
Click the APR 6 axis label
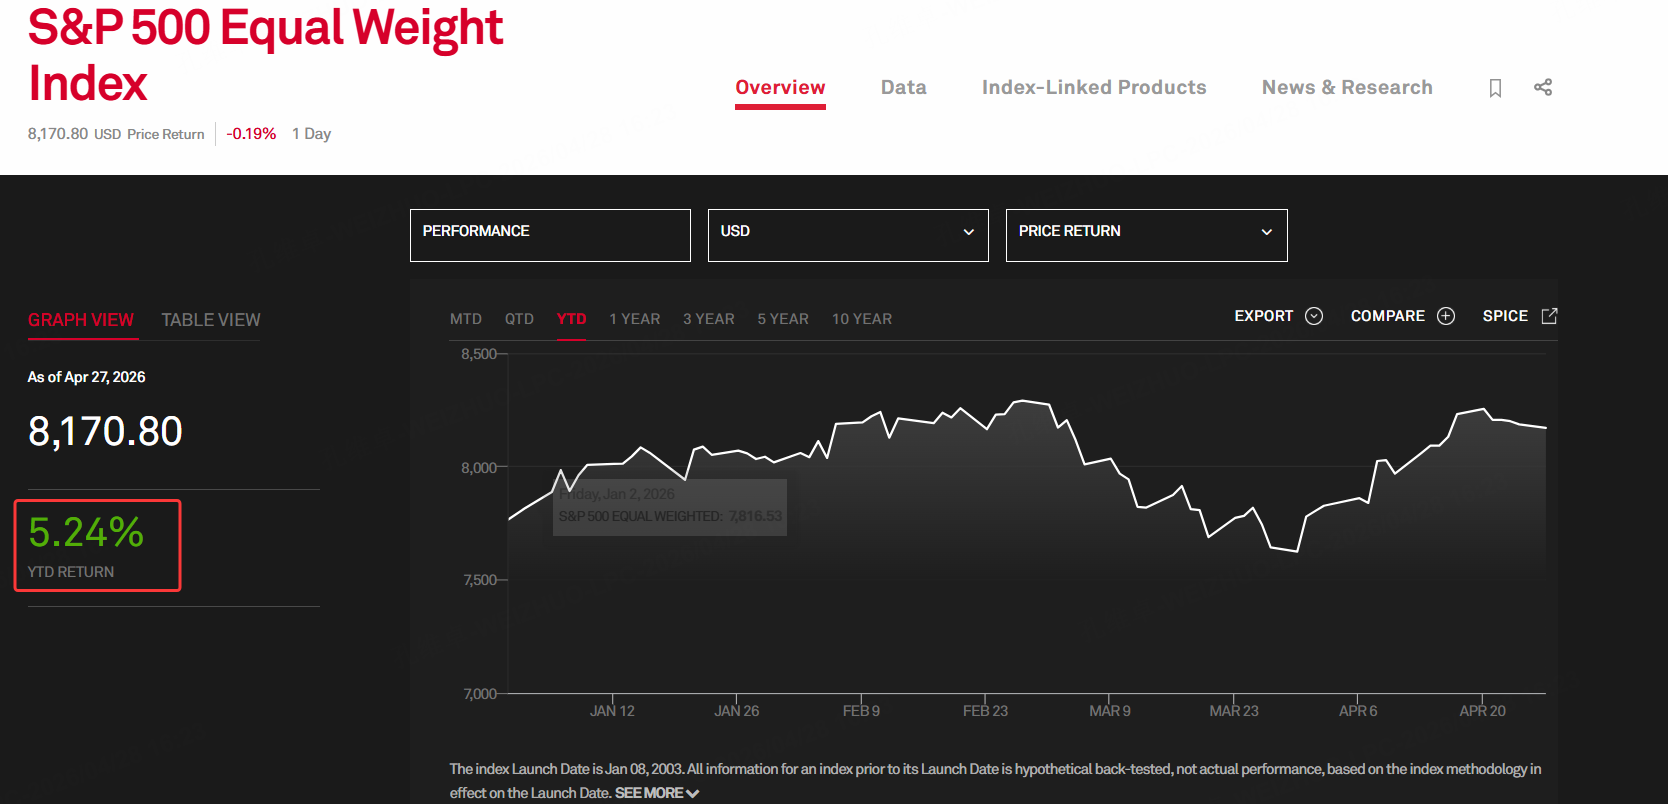(x=1358, y=711)
